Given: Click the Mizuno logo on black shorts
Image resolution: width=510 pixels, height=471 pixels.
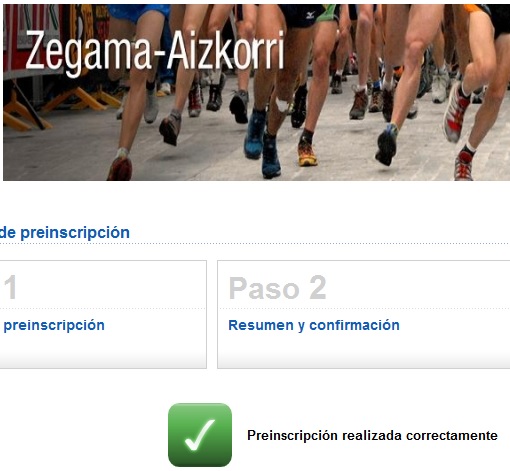Looking at the screenshot, I should pyautogui.click(x=310, y=15).
